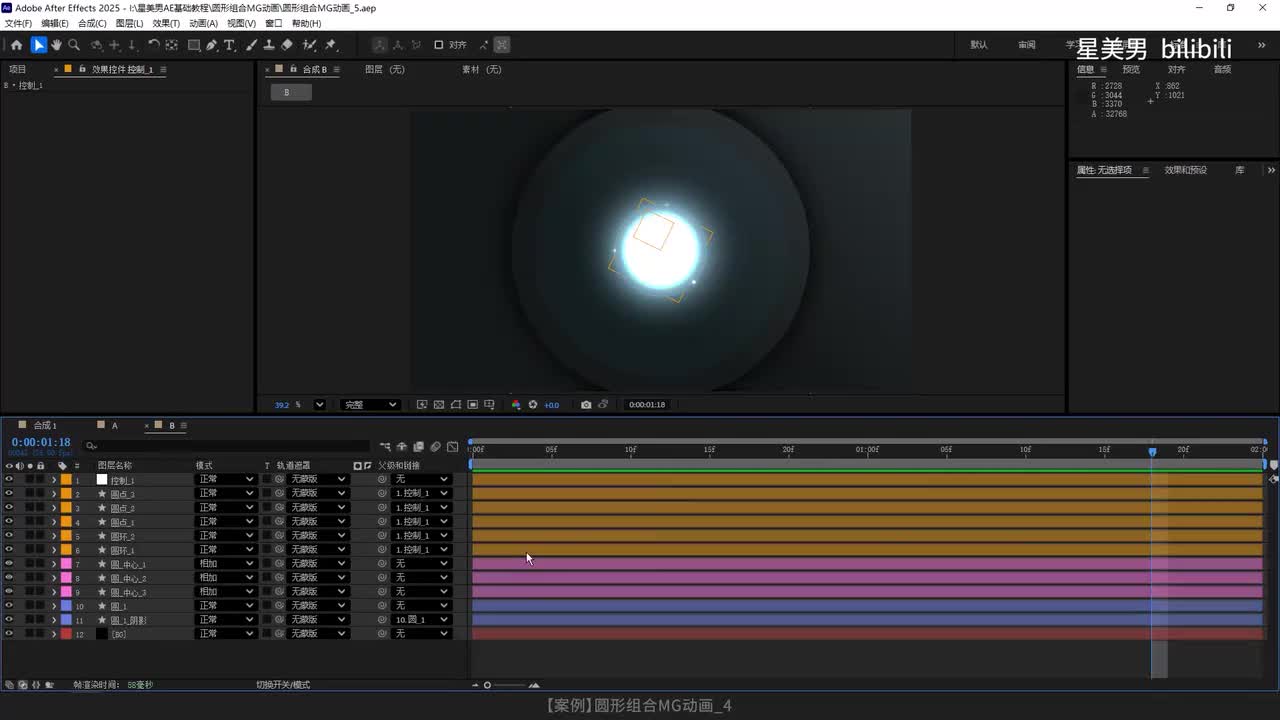Viewport: 1280px width, 720px height.
Task: Select the Brush tool
Action: click(x=251, y=45)
